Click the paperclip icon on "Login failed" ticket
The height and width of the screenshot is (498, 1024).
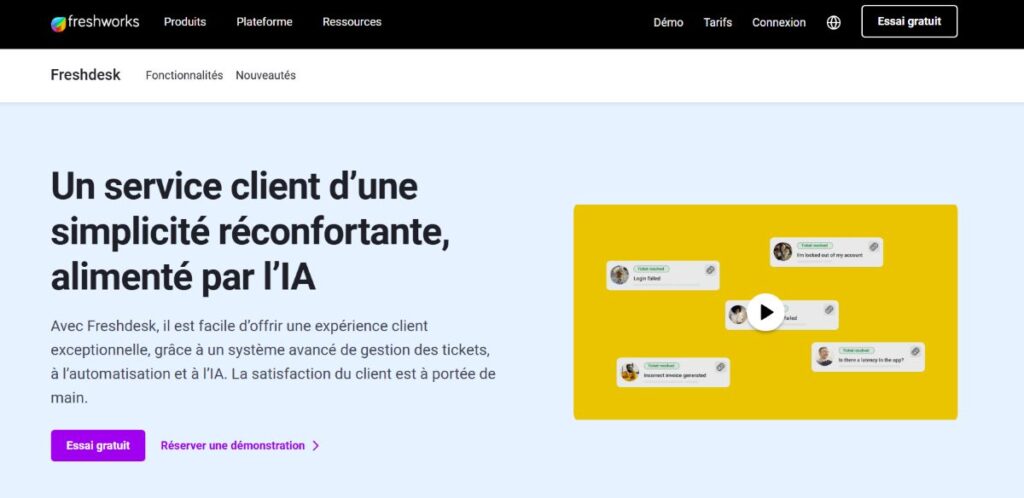point(709,270)
